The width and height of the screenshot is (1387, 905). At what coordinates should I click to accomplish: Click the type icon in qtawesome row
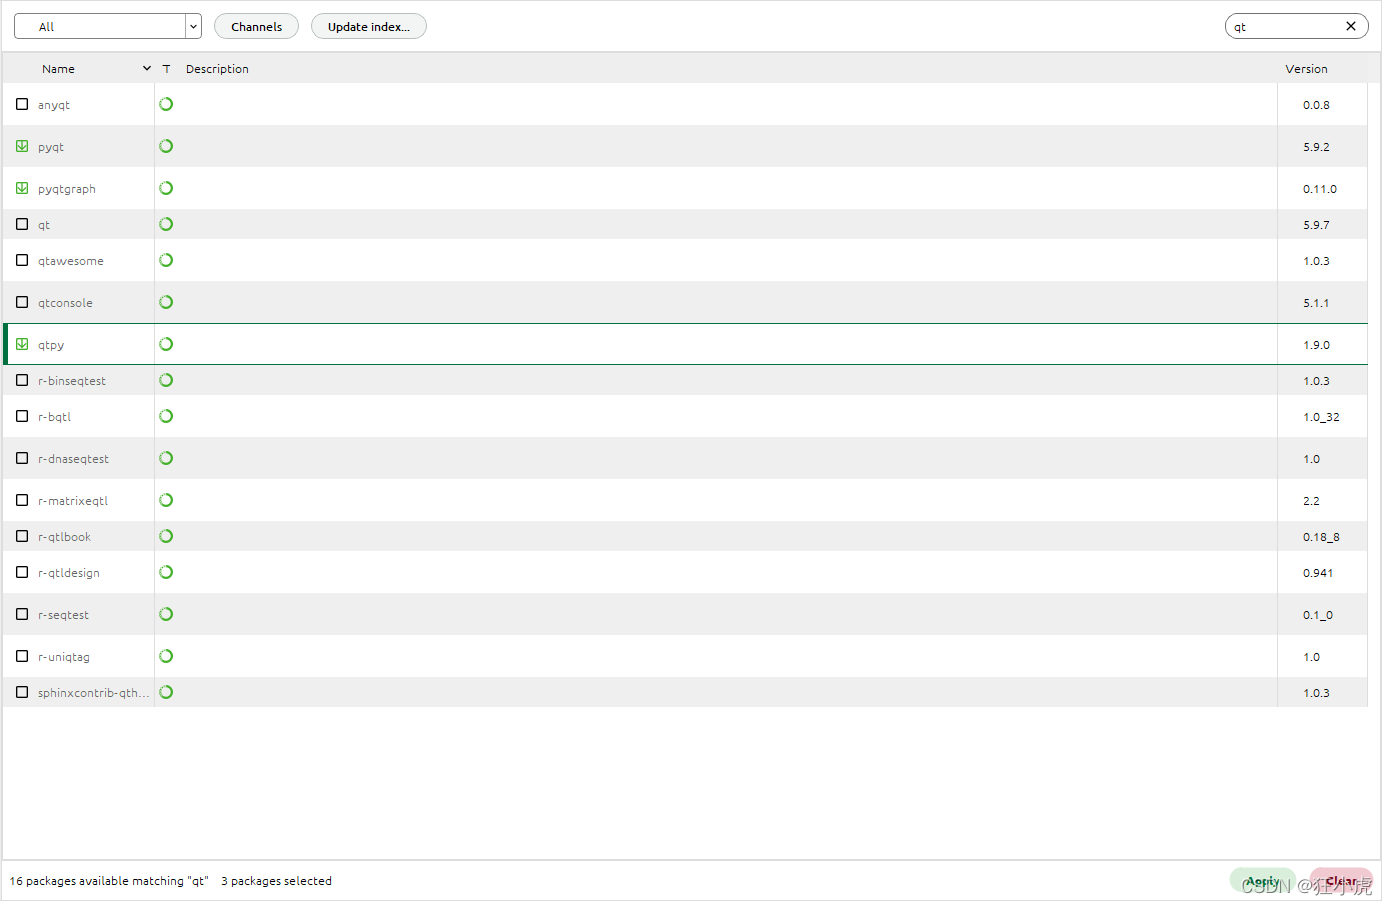(166, 260)
